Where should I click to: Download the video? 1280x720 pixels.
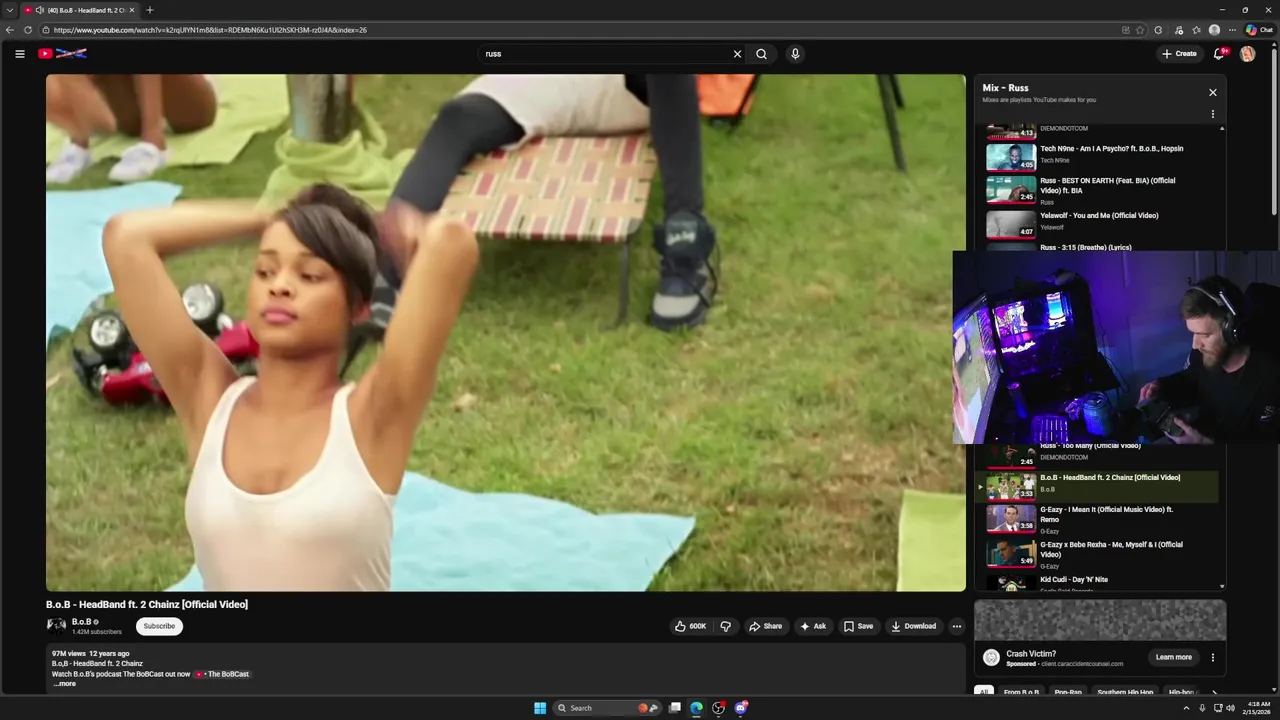913,626
